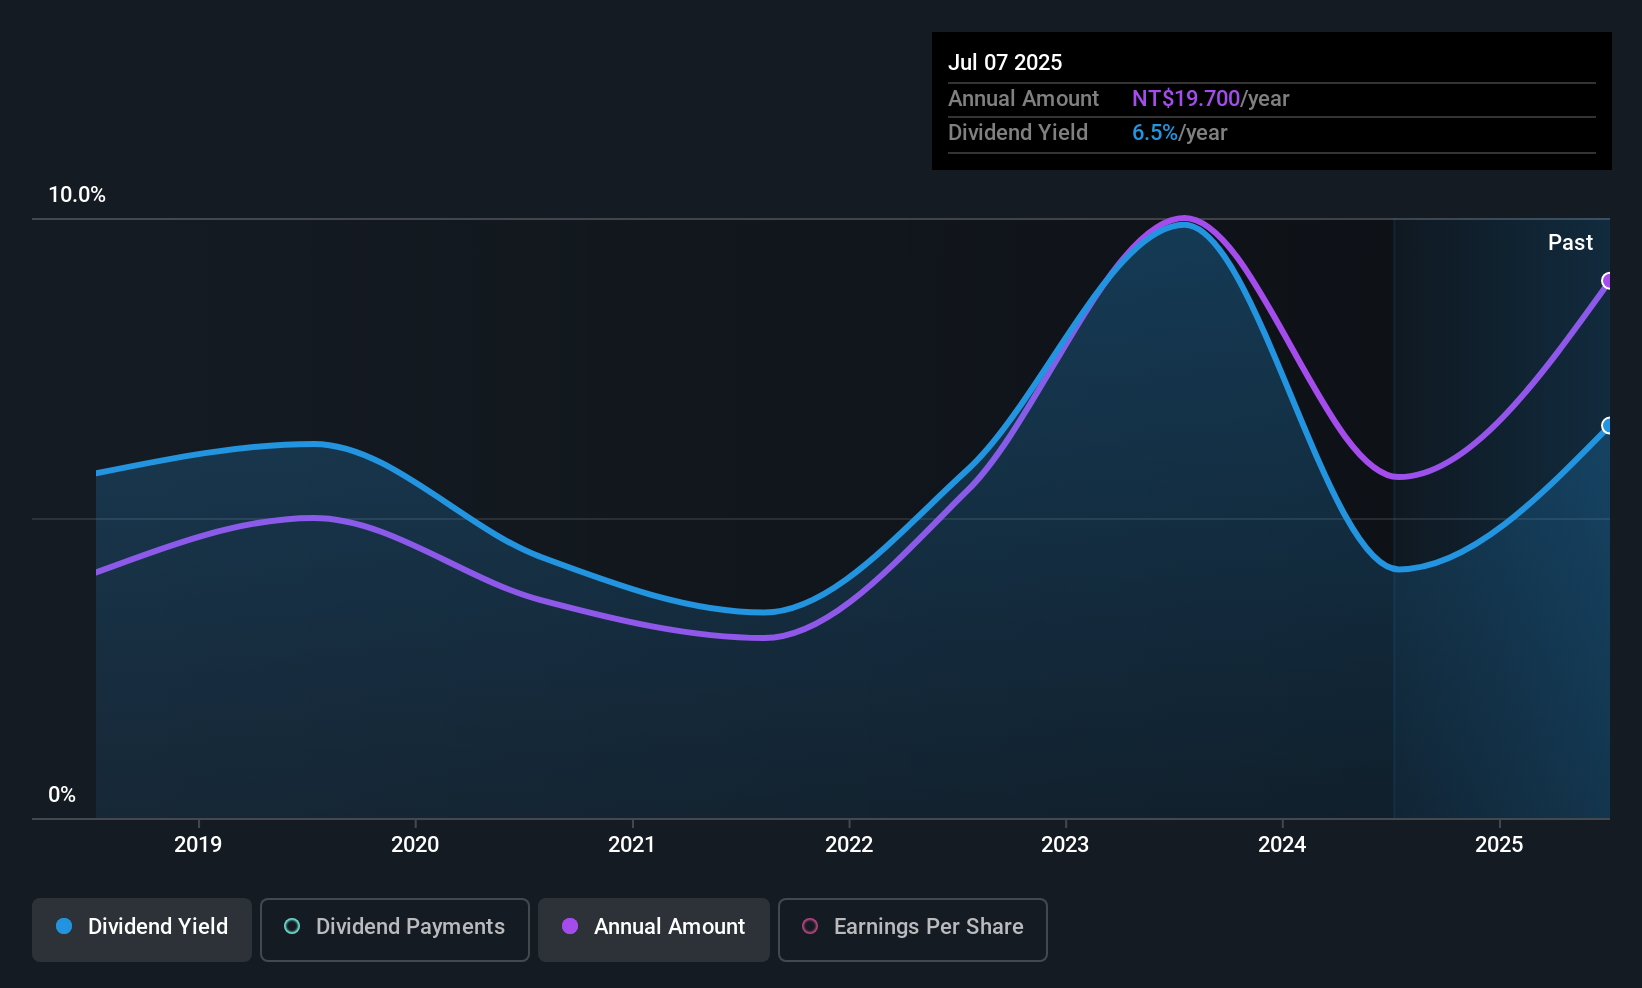This screenshot has height=988, width=1642.
Task: Click the tooltip's 'Dividend Yield' label
Action: (1018, 132)
